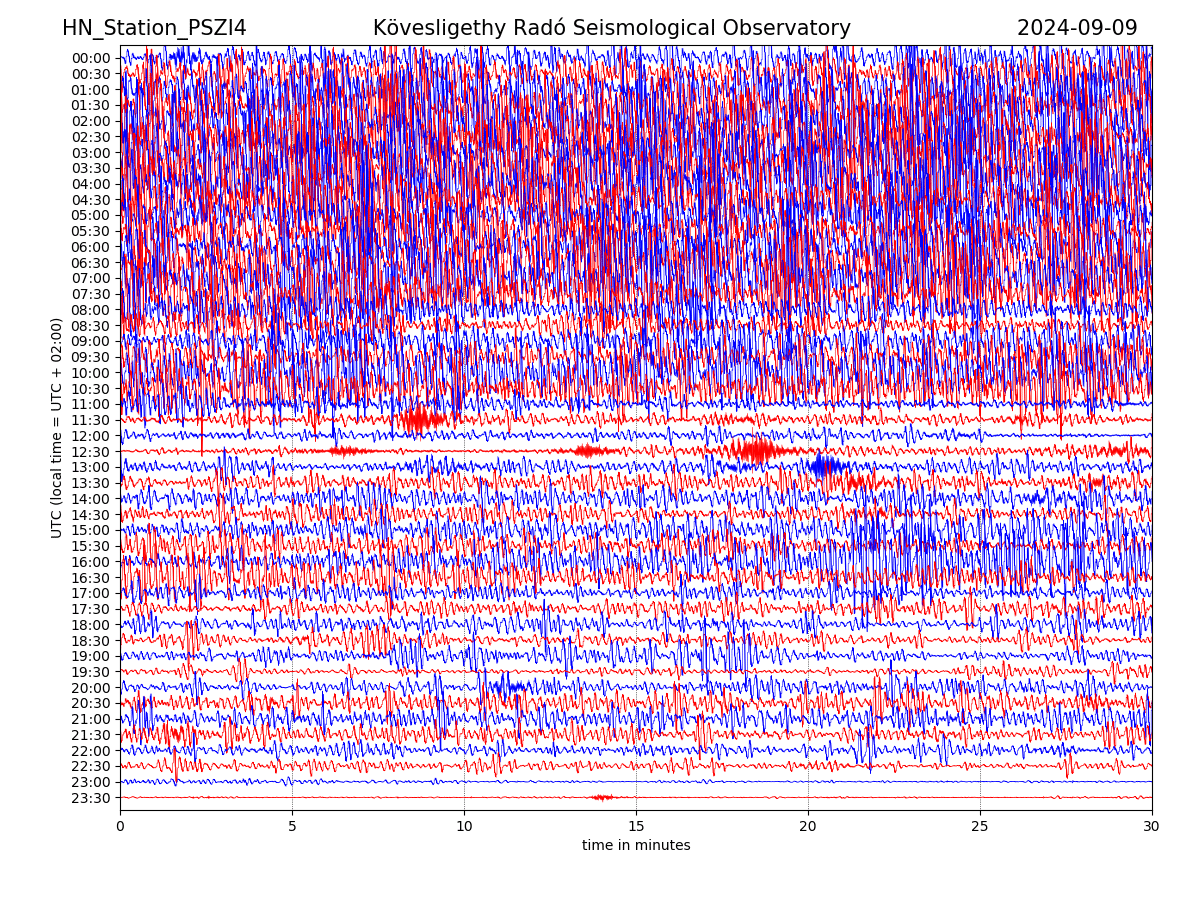Viewport: 1200px width, 900px height.
Task: Click the HN_Station_PSZI4 station label
Action: [x=154, y=29]
